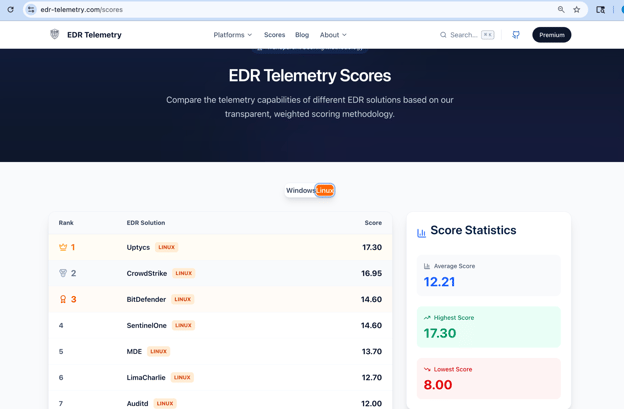Expand the About dropdown menu
The width and height of the screenshot is (624, 409).
(x=333, y=35)
